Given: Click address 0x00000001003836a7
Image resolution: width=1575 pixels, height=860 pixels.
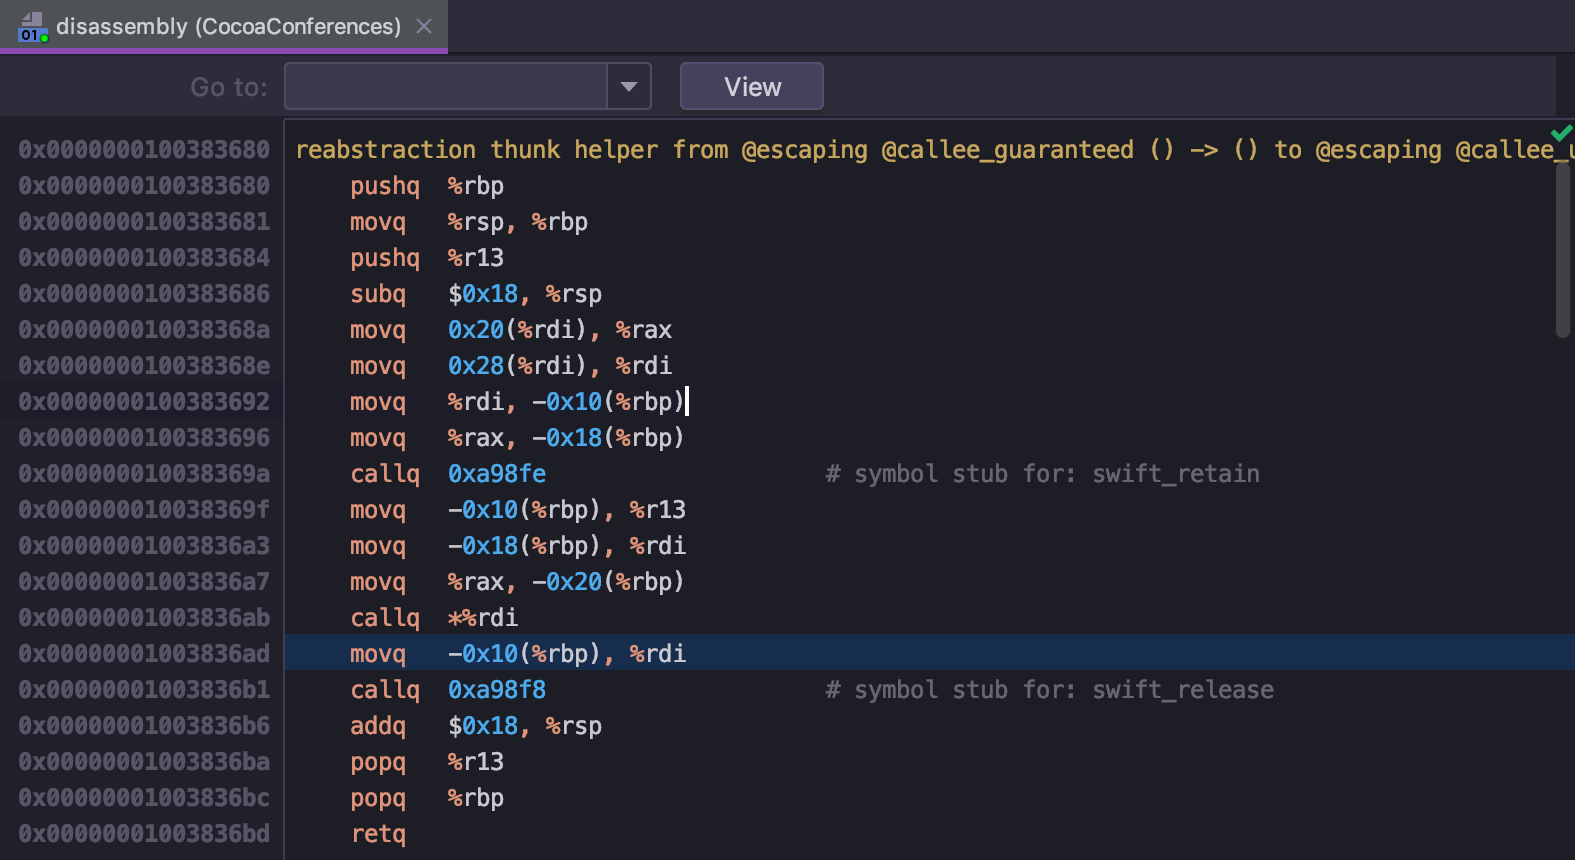Looking at the screenshot, I should [x=144, y=582].
